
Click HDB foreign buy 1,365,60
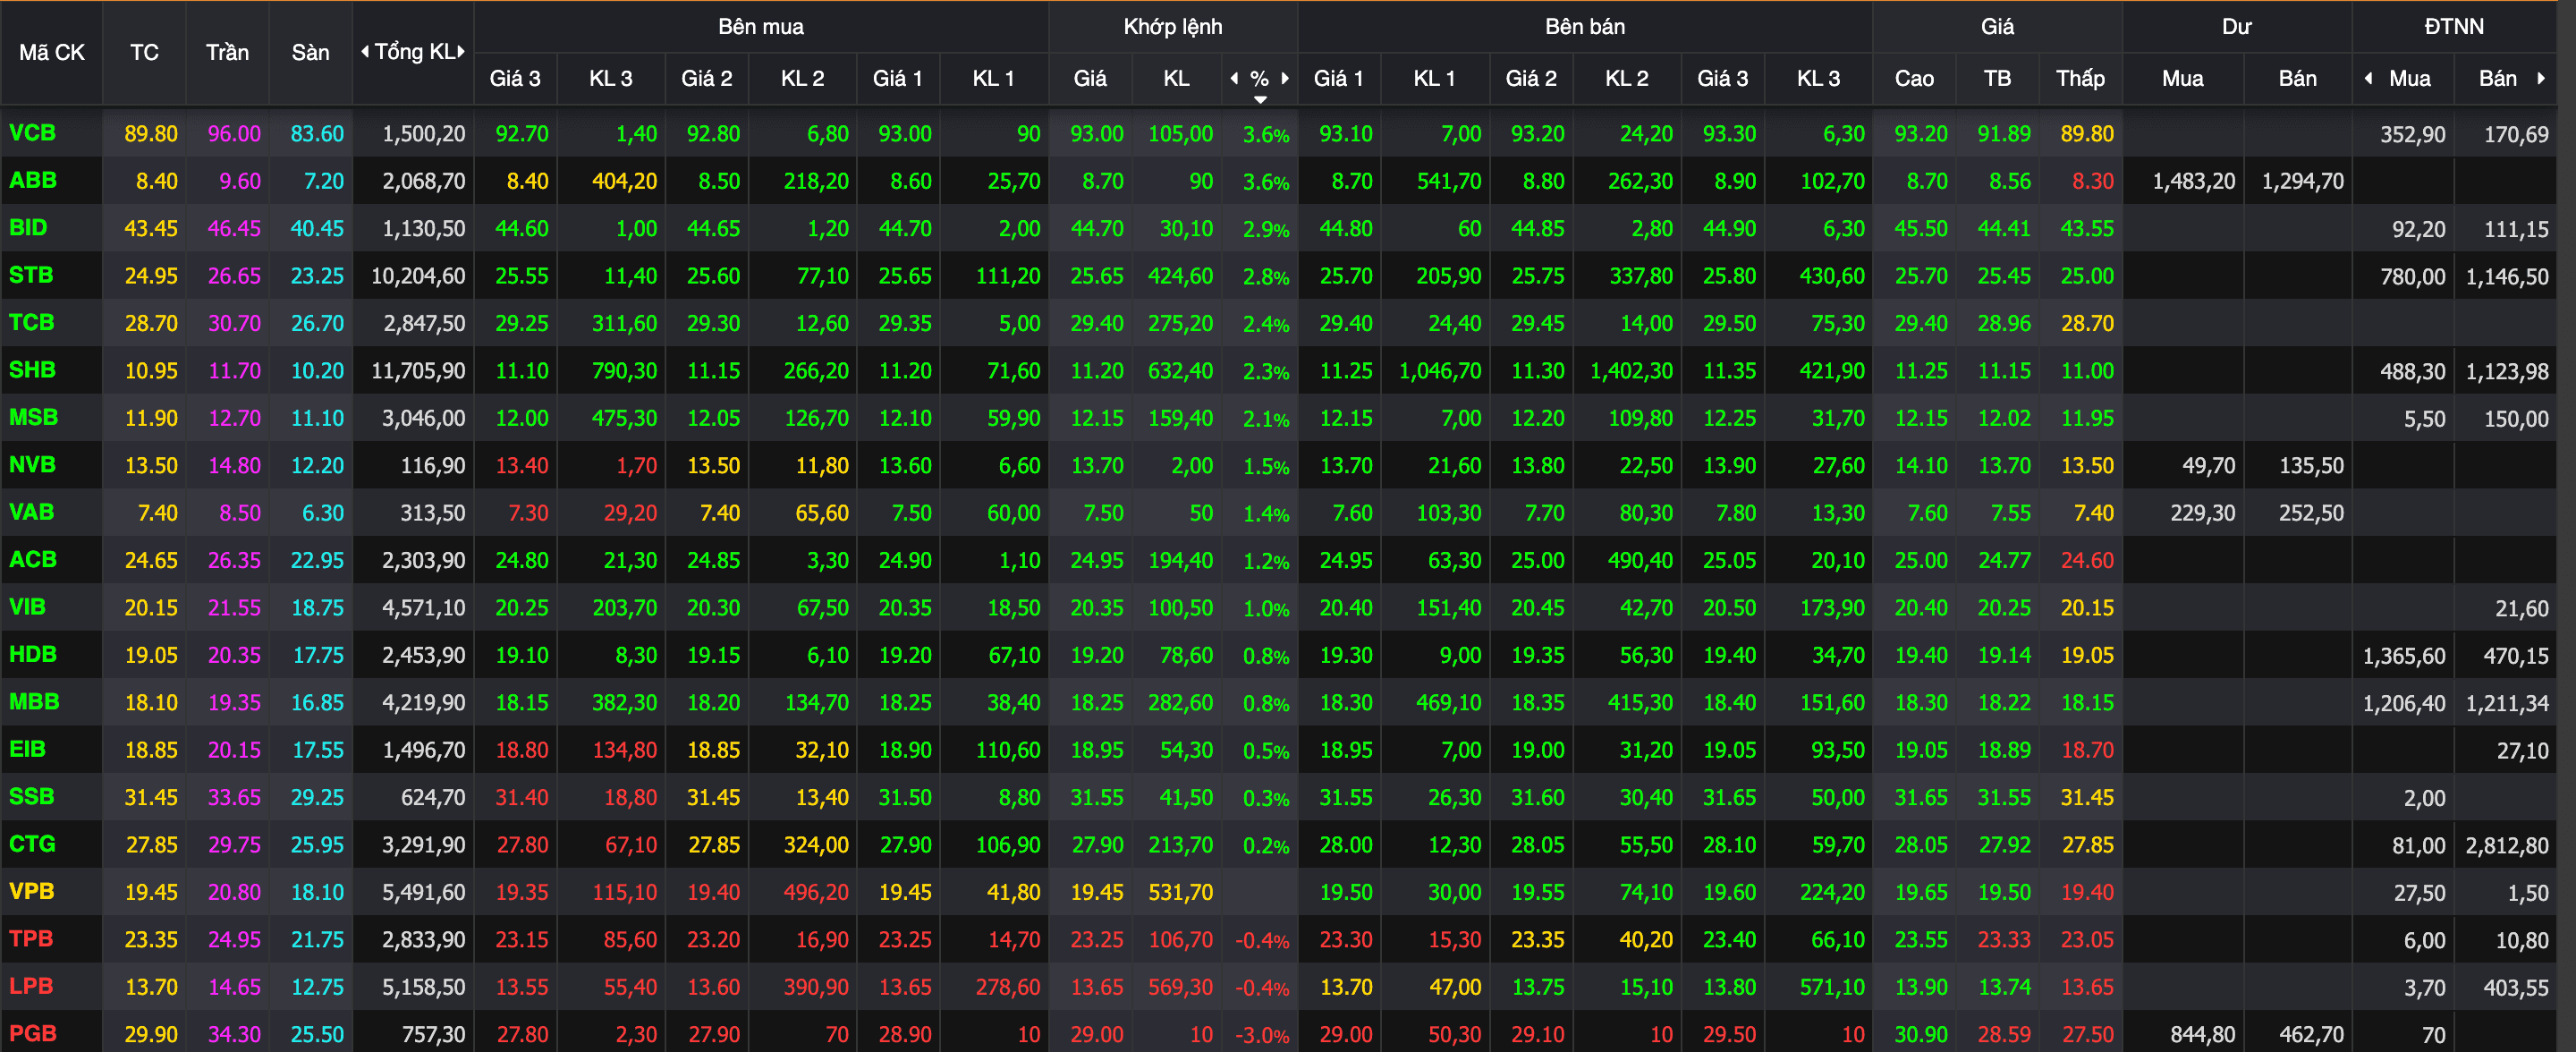coord(2404,656)
